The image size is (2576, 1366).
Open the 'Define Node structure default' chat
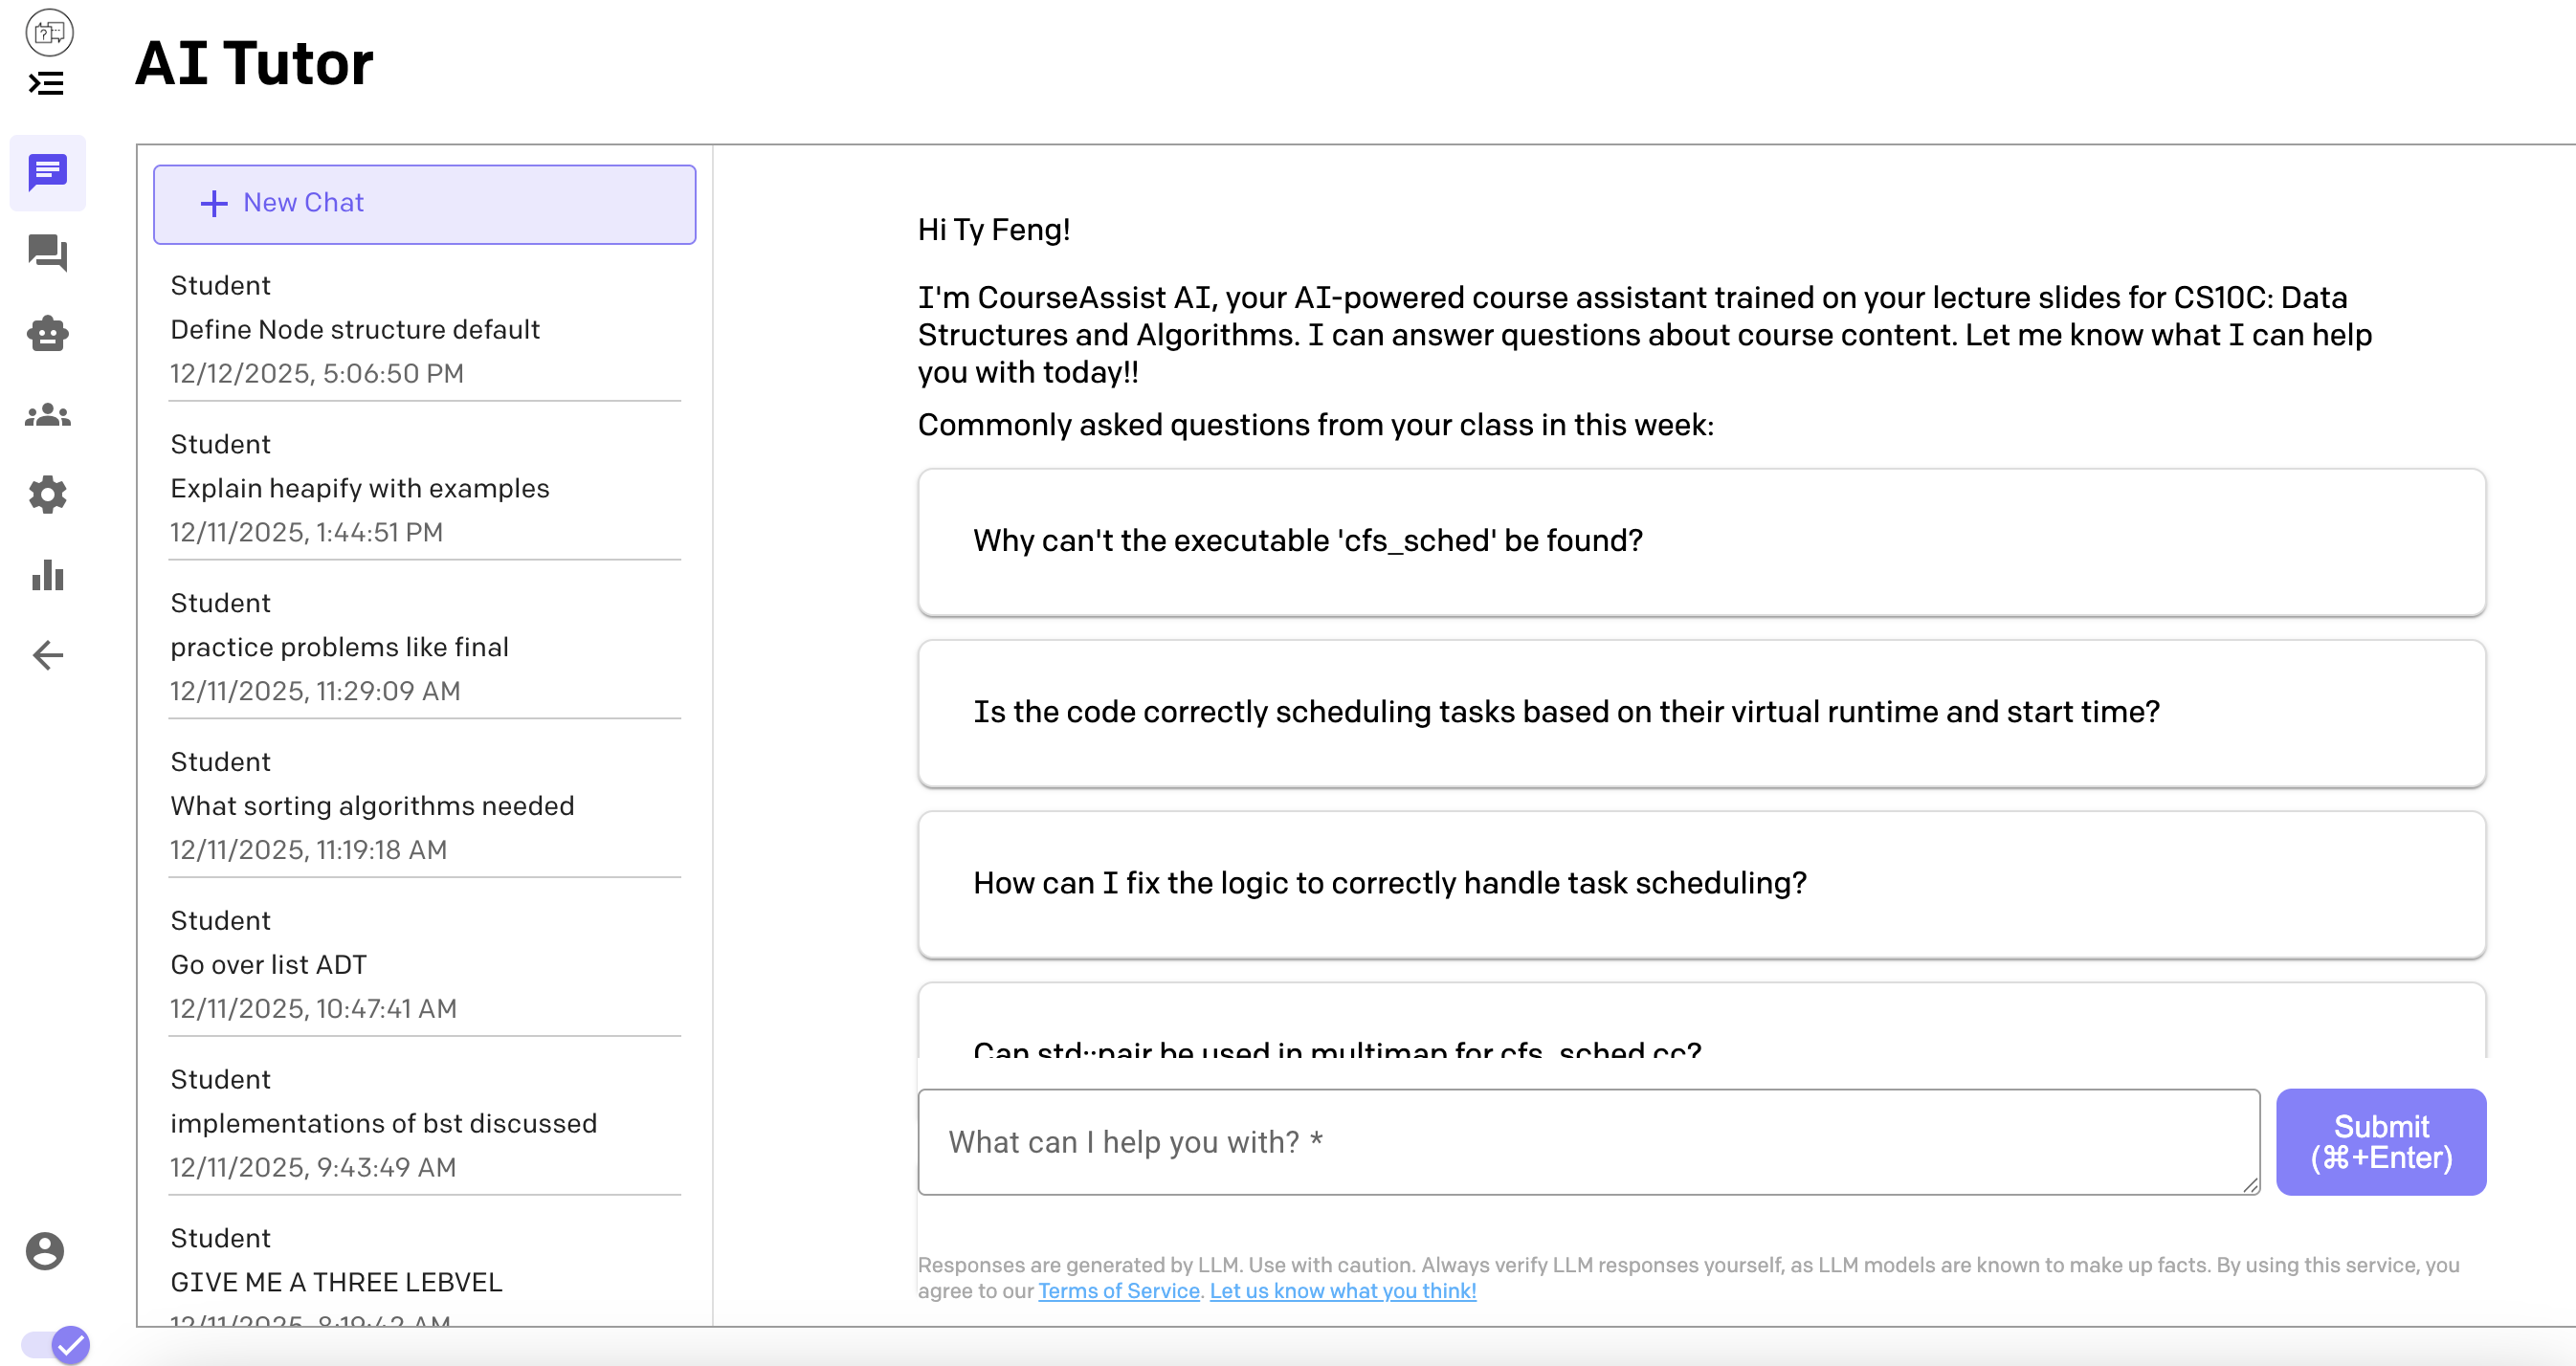pos(424,329)
